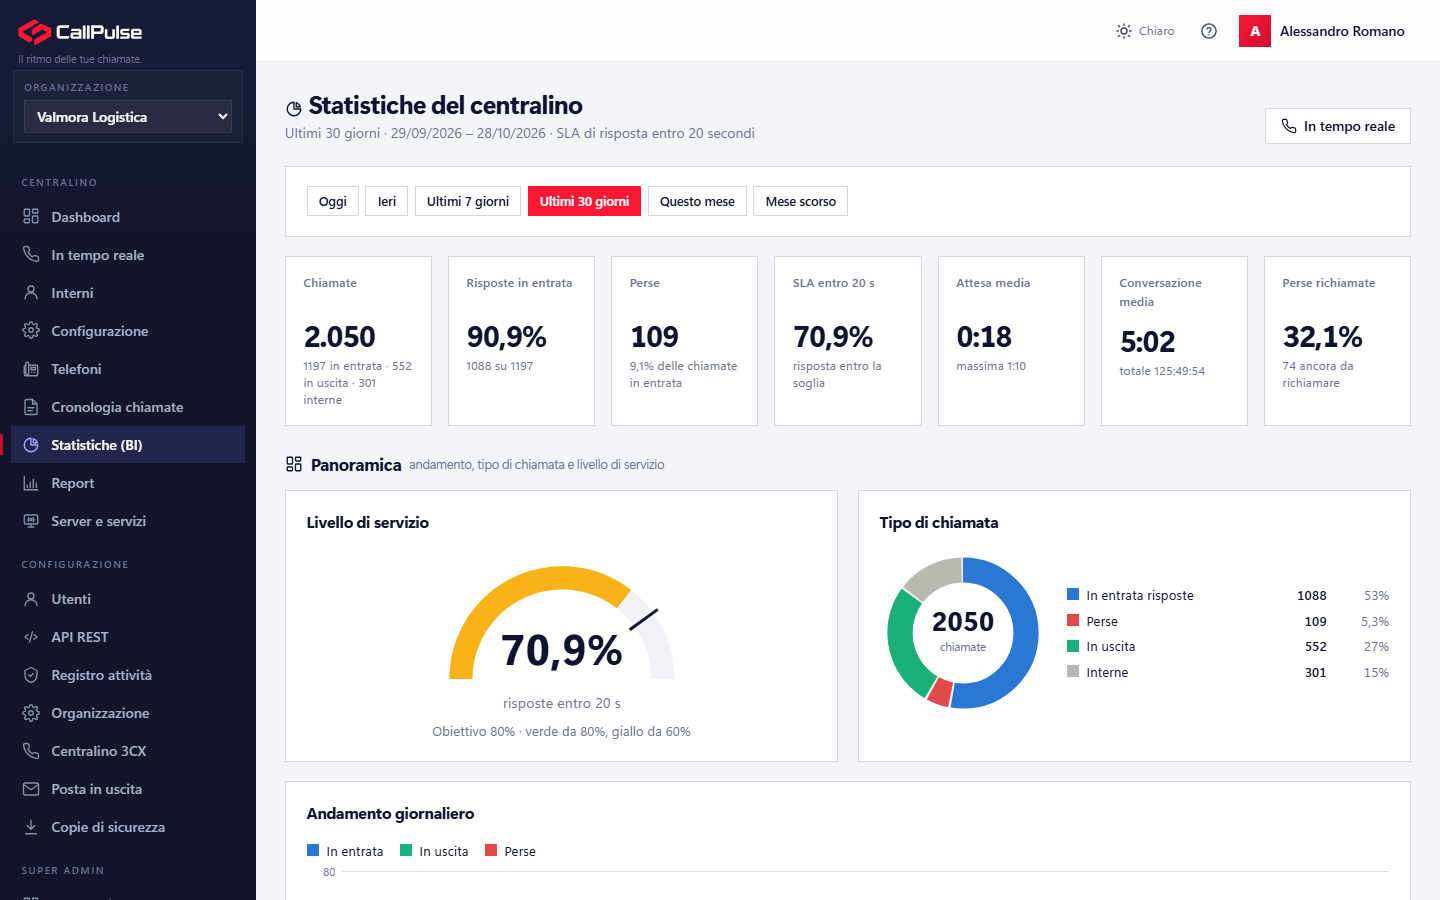
Task: Toggle In uscita series in daily chart legend
Action: pos(434,851)
